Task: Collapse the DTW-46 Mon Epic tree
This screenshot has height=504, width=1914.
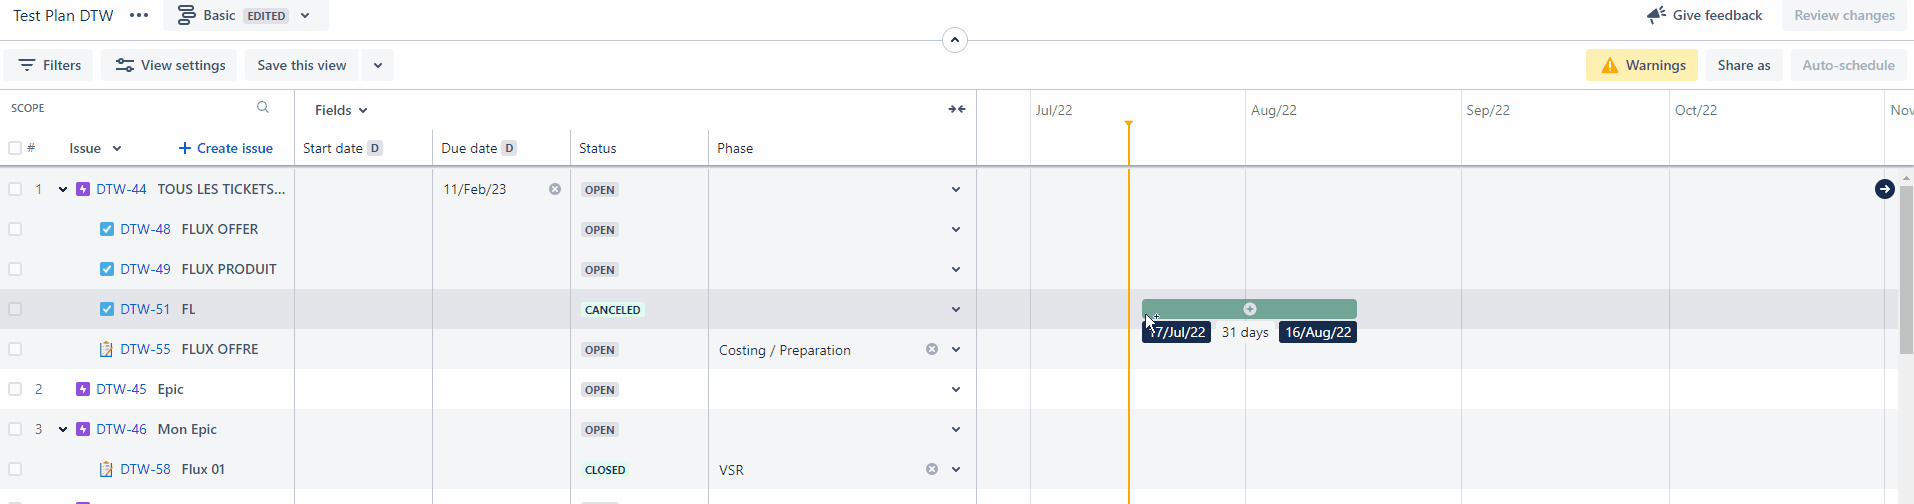Action: tap(63, 429)
